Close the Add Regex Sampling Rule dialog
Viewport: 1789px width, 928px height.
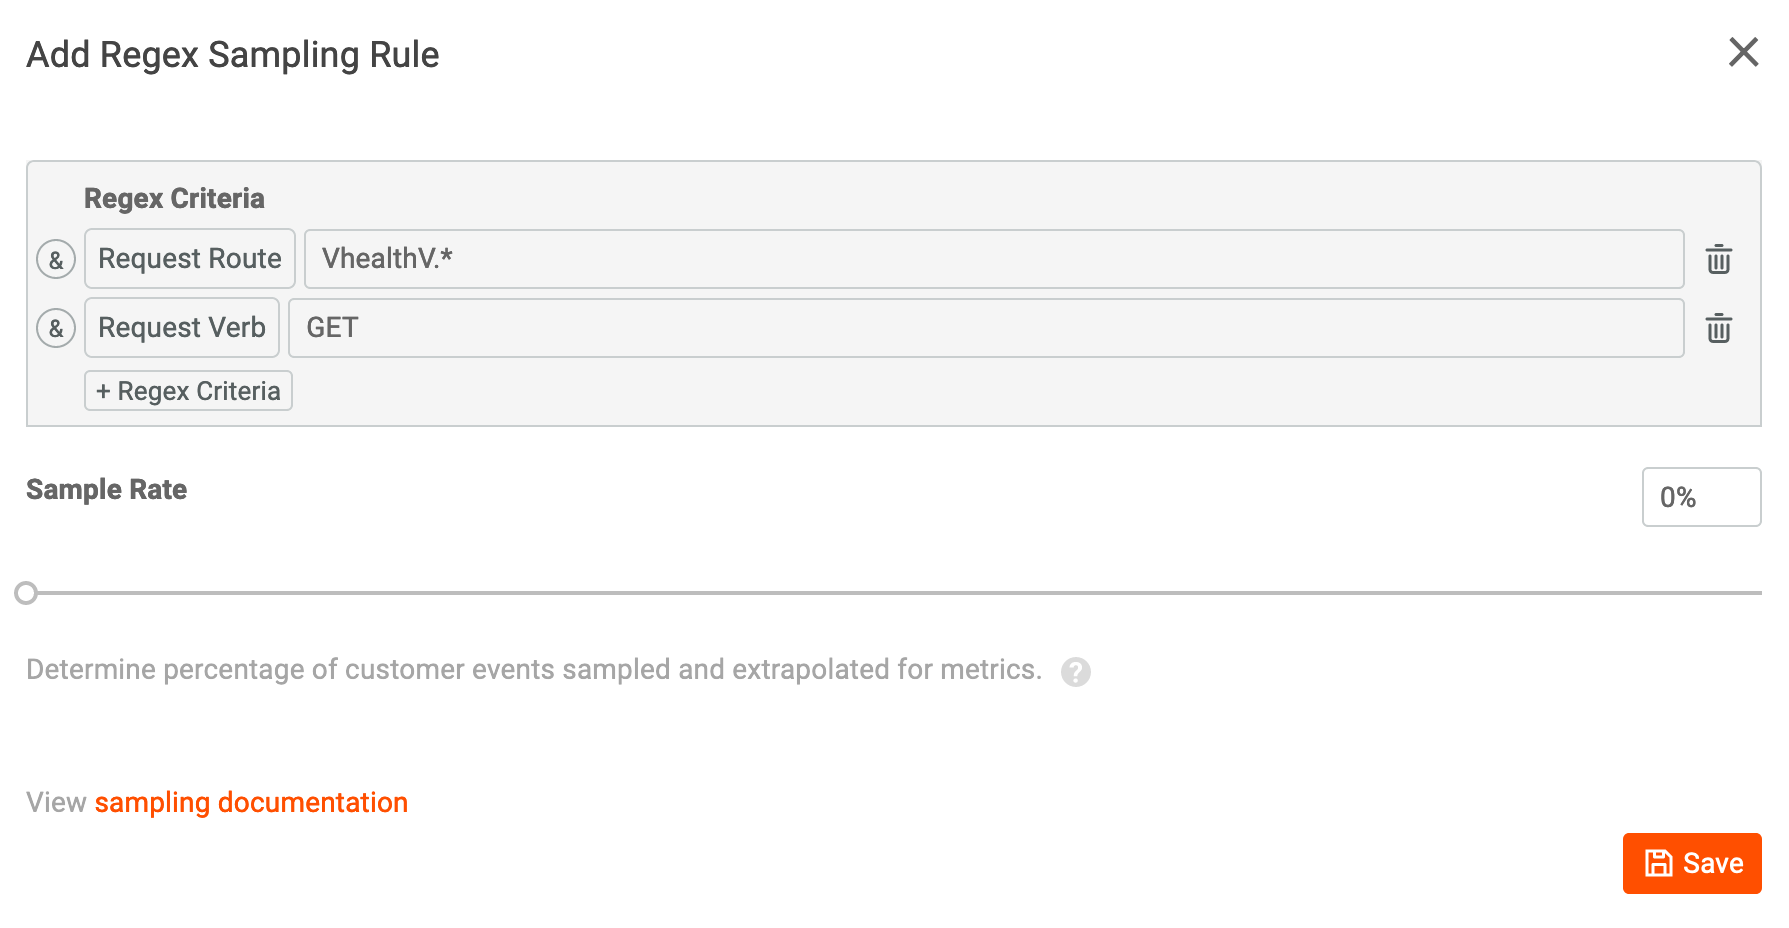click(x=1744, y=52)
